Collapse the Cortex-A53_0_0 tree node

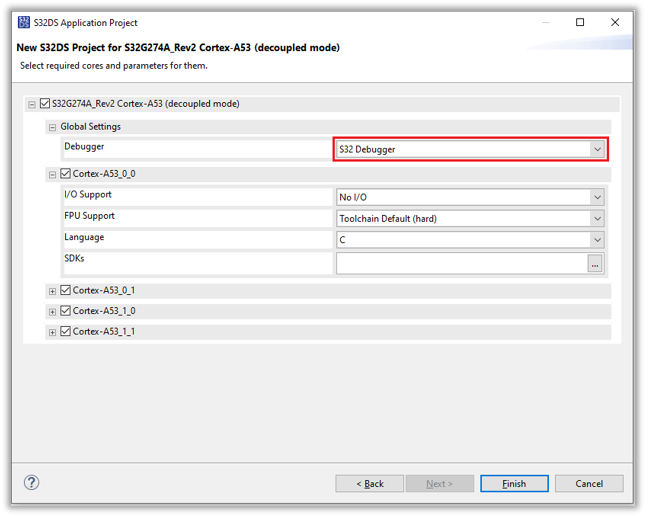pos(53,175)
